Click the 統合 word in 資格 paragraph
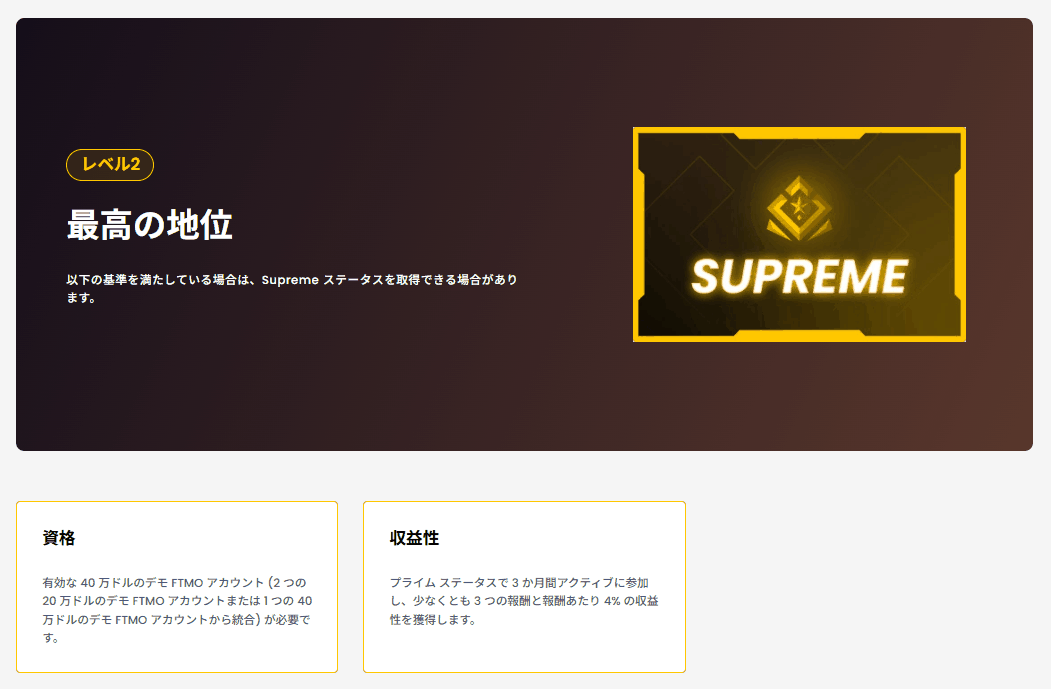The image size is (1051, 689). pos(243,620)
